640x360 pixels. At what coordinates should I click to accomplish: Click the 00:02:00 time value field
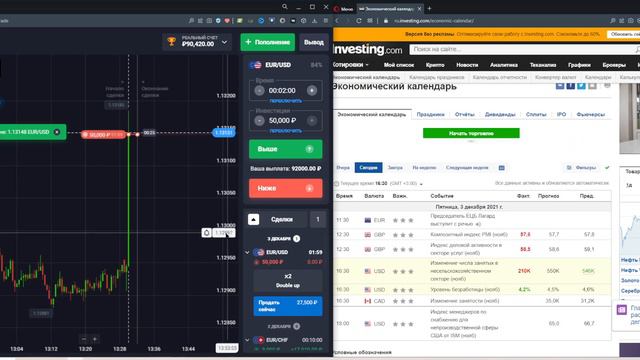click(282, 91)
